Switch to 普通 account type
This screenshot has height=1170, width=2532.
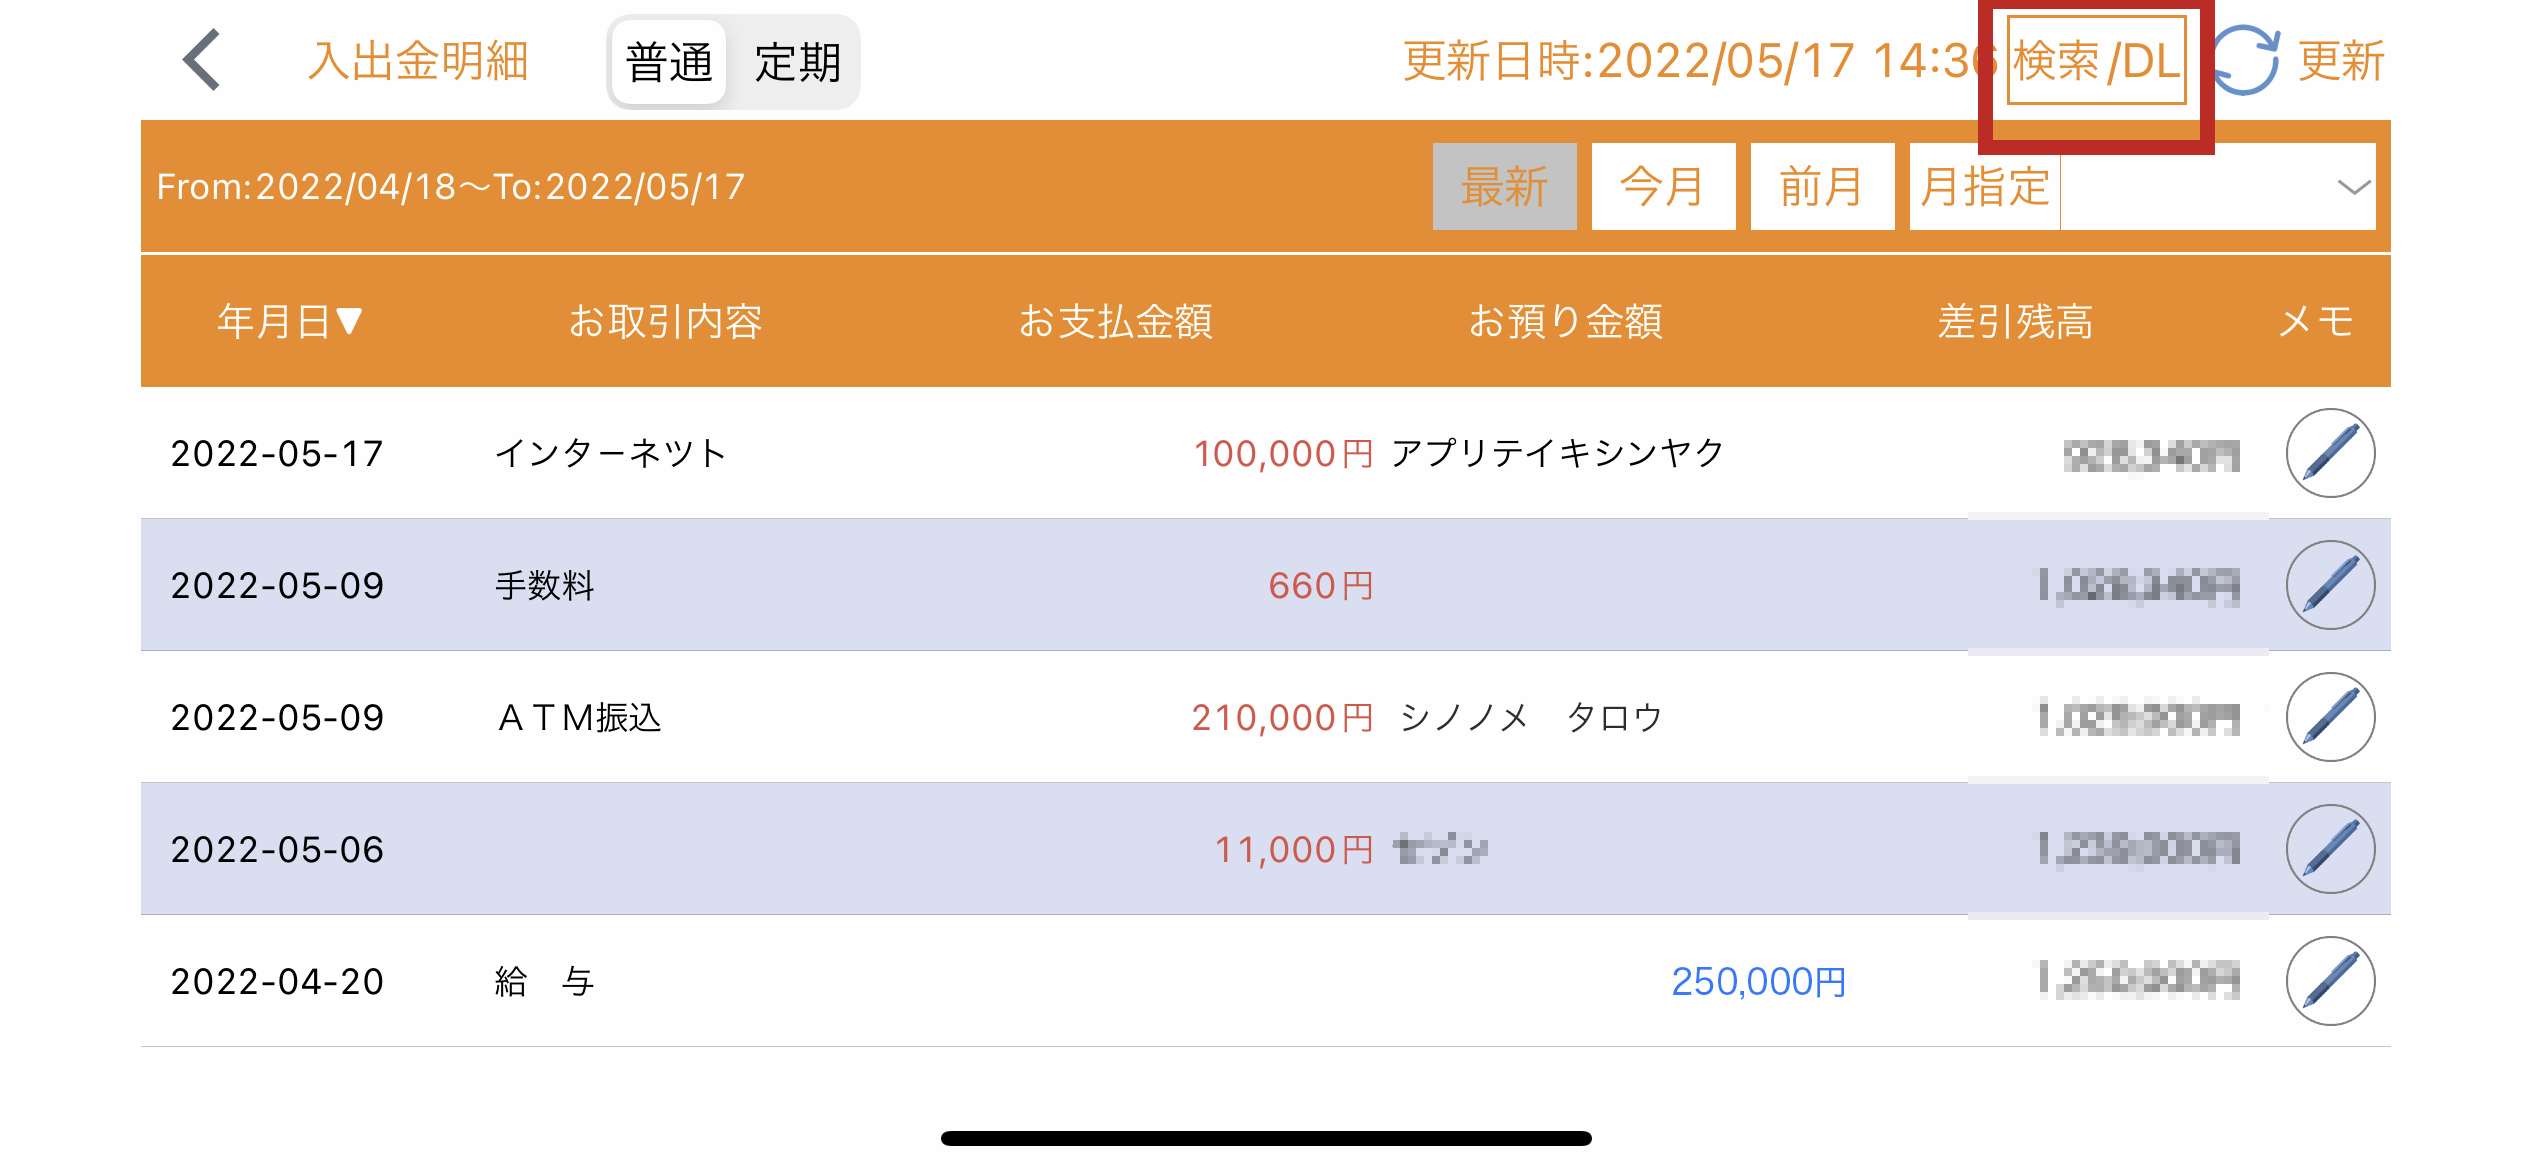(669, 62)
